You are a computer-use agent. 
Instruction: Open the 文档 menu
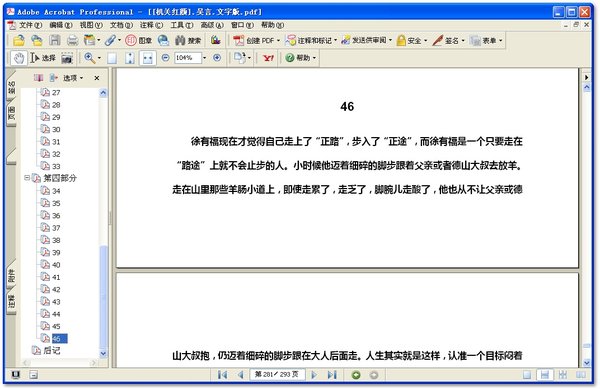[x=121, y=25]
